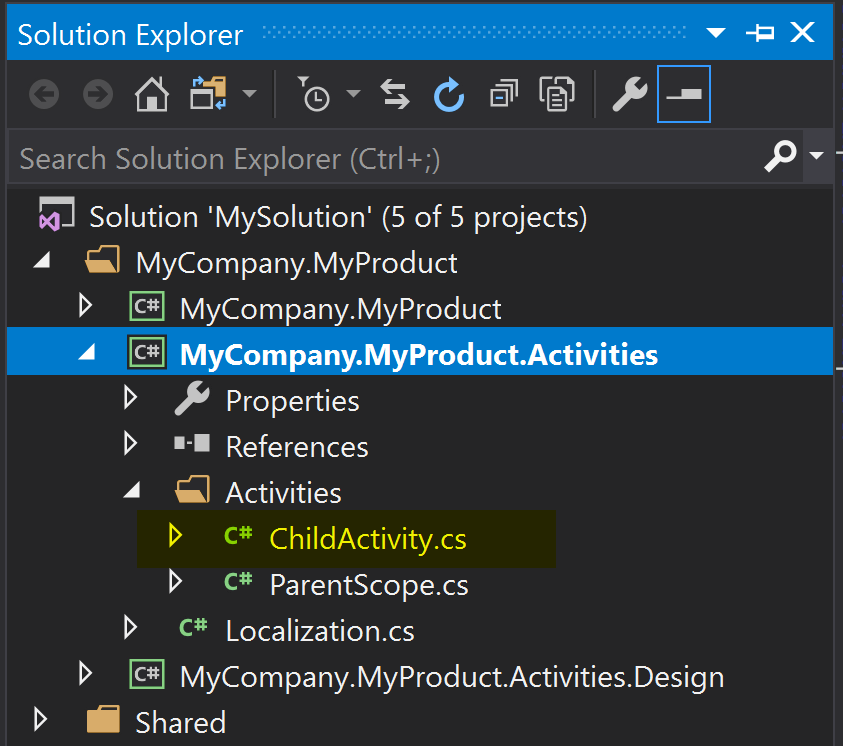Open Solution Explorer window position menu
The image size is (843, 746).
click(x=716, y=34)
